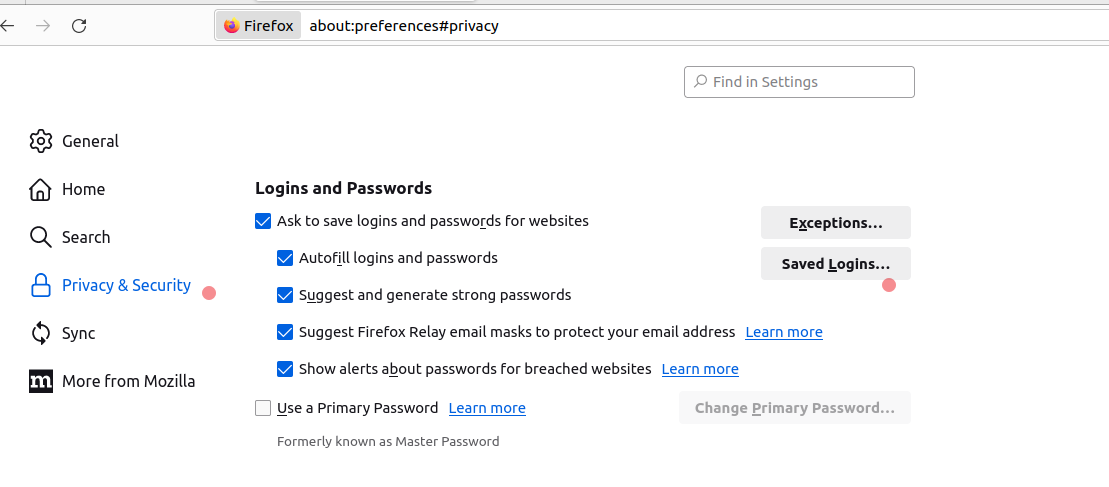Viewport: 1109px width, 487px height.
Task: Click the Home house icon
Action: [x=40, y=189]
